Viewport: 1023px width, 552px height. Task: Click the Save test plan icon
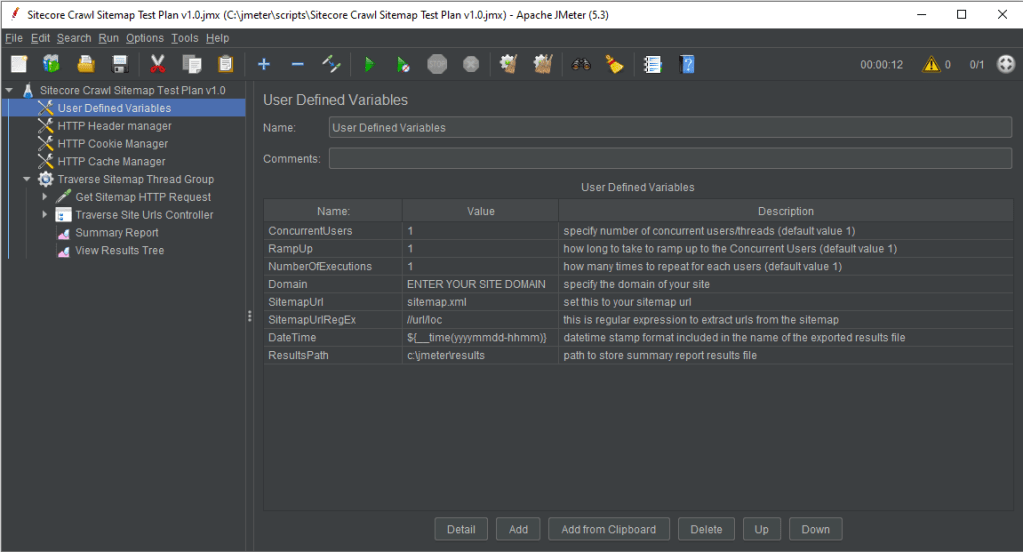point(120,64)
